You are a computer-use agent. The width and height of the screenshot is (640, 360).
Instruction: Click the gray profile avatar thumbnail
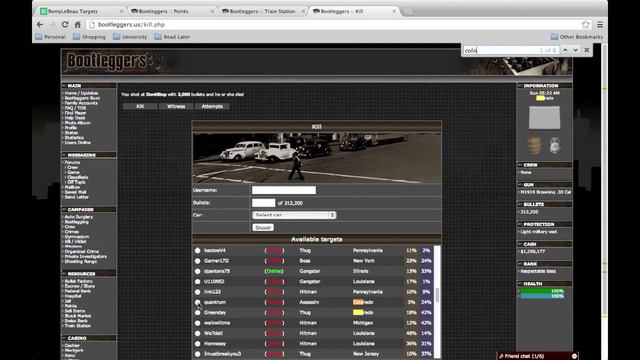click(544, 118)
